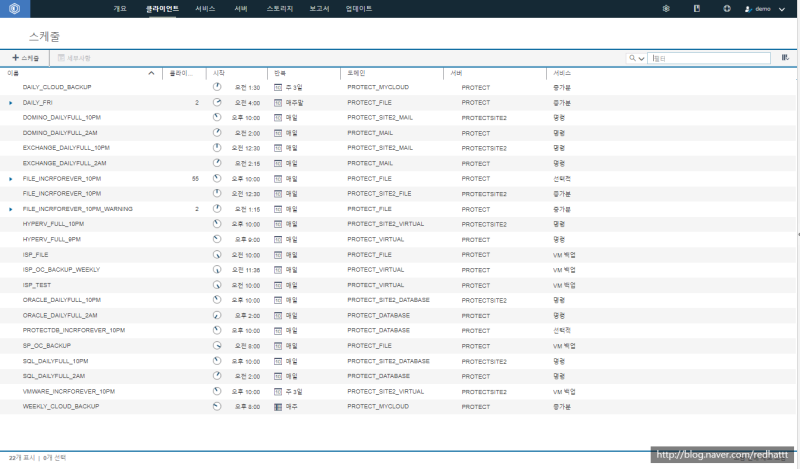The width and height of the screenshot is (800, 469).
Task: Click the clock icon for DOMINO_DAILYFULL_10PM
Action: (x=217, y=117)
